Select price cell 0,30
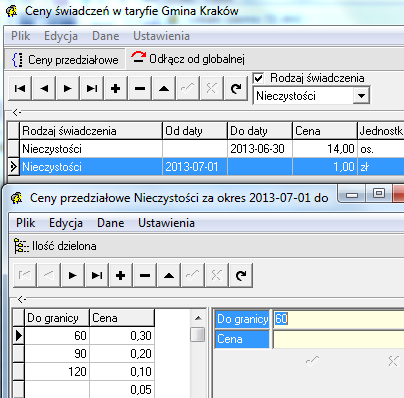The width and height of the screenshot is (404, 398). pos(122,335)
